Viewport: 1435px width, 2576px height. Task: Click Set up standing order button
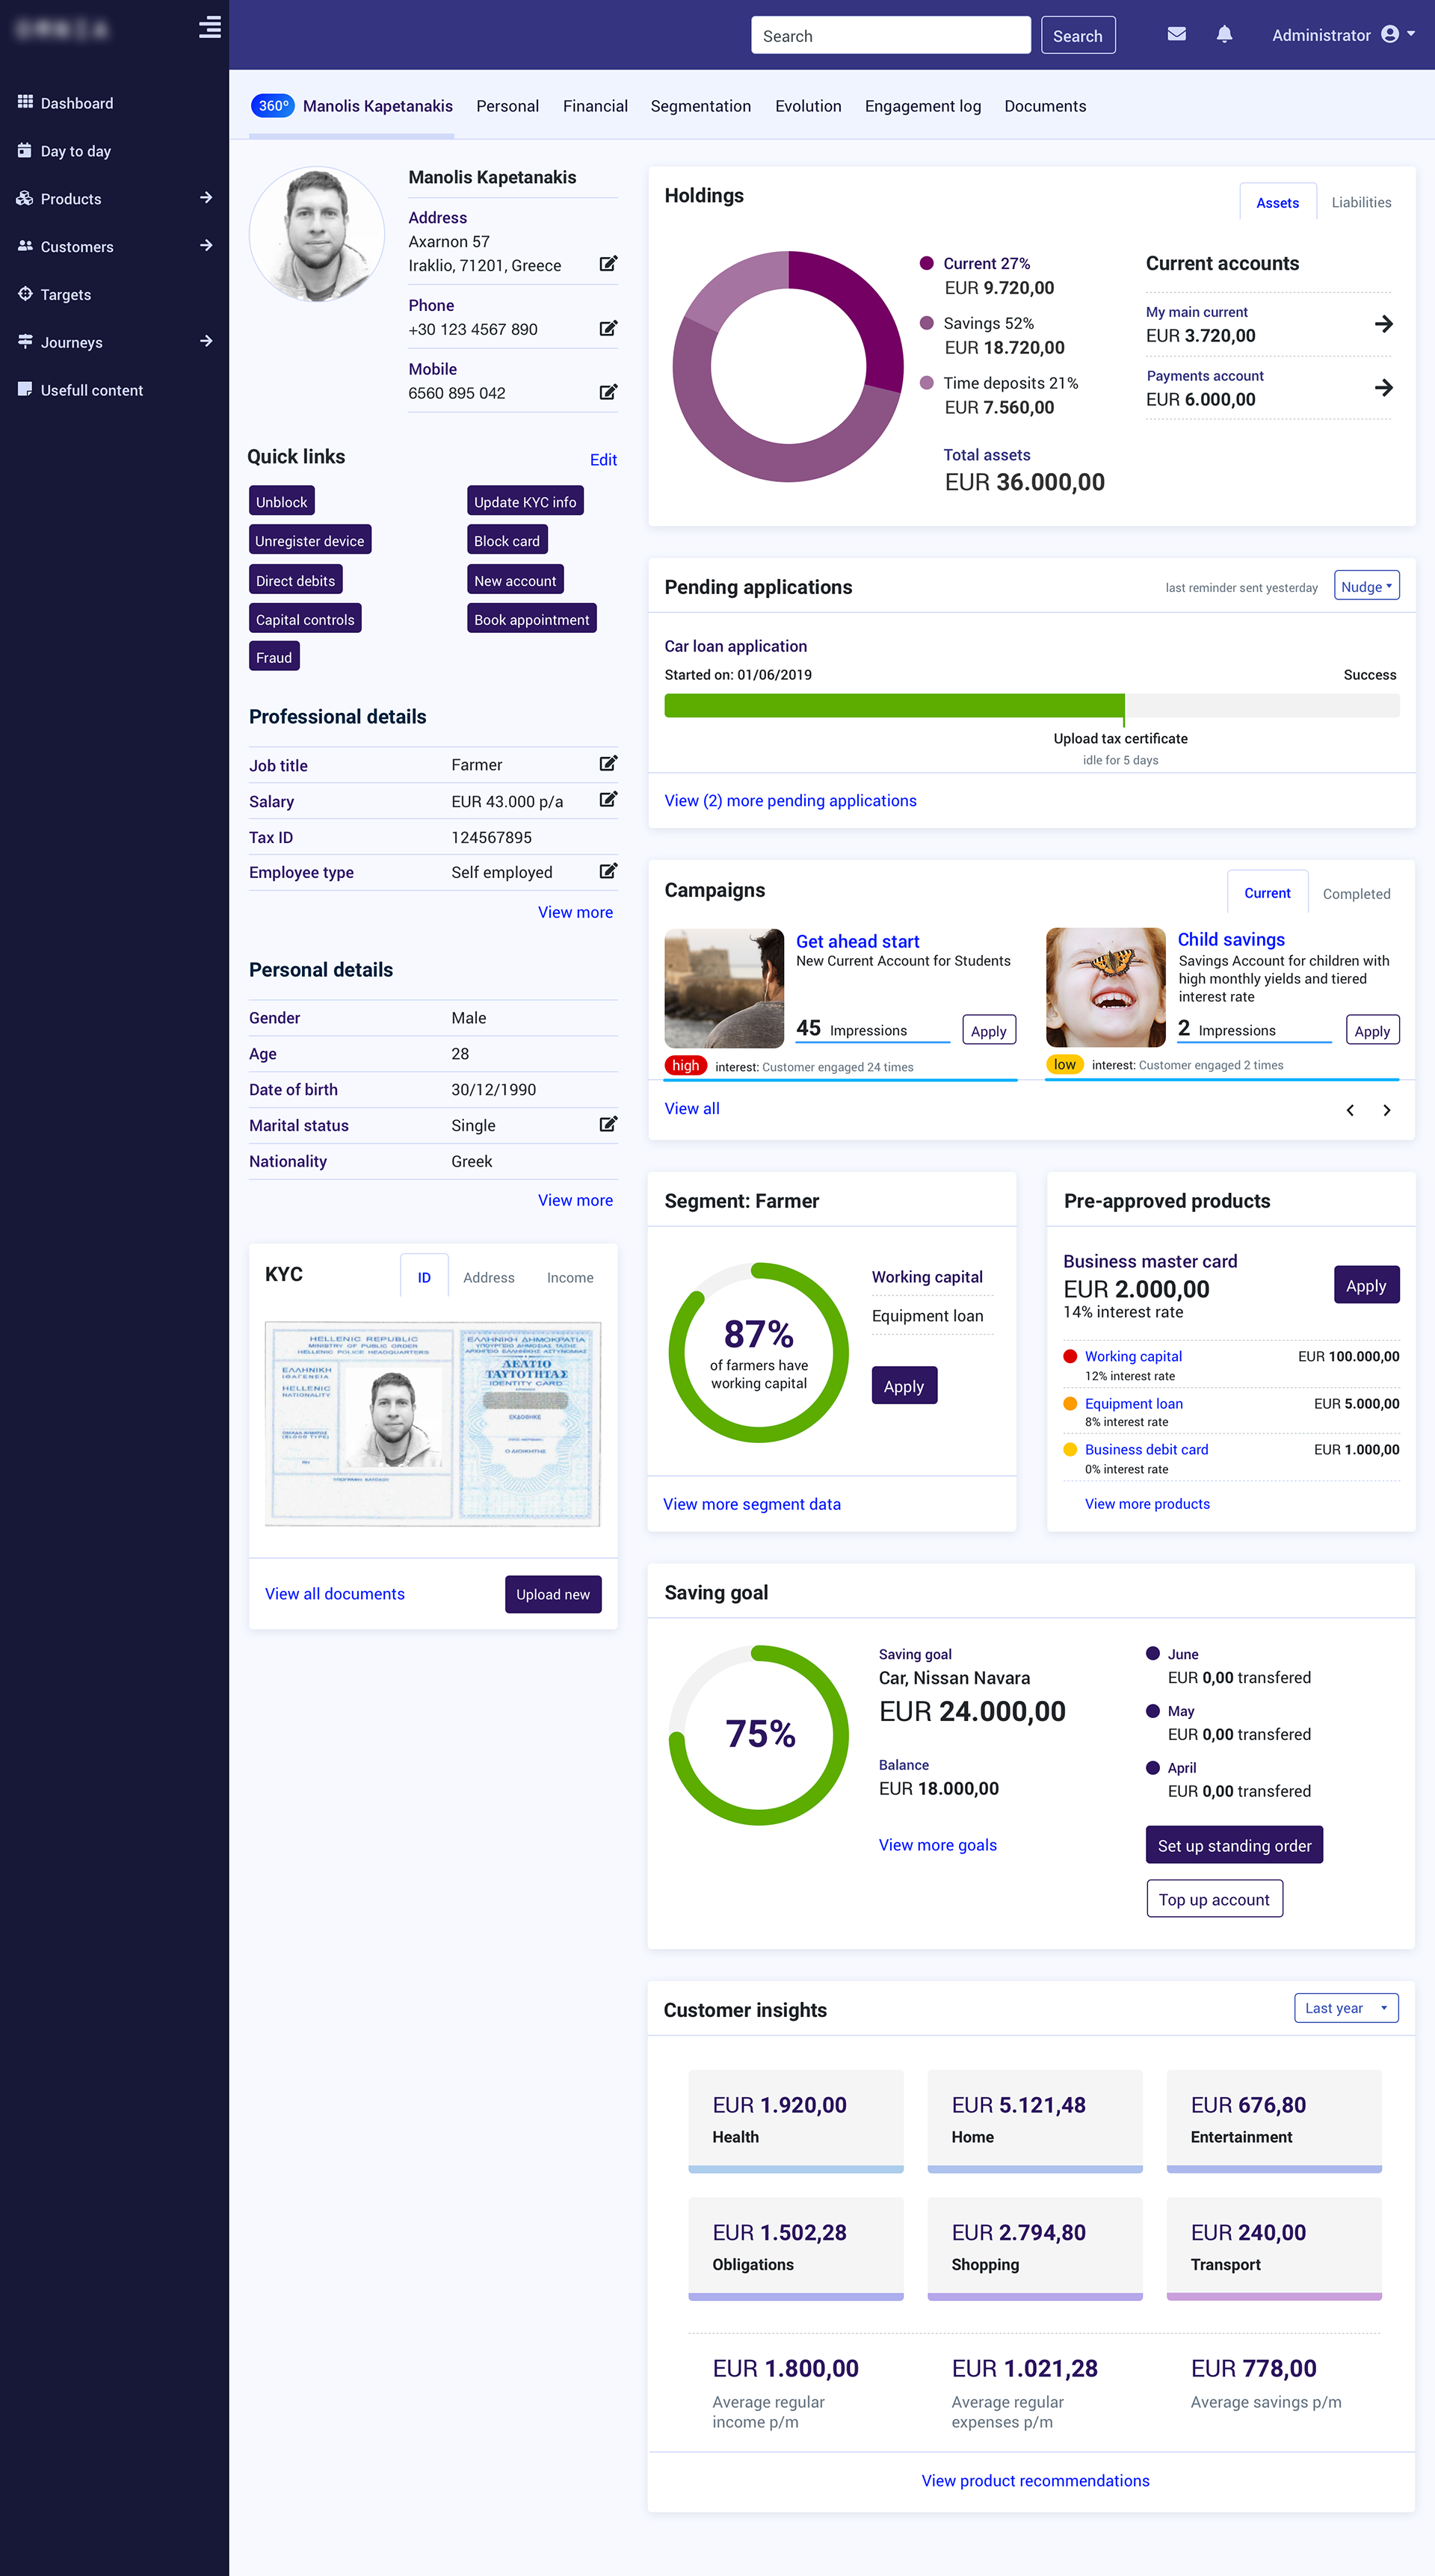tap(1233, 1845)
